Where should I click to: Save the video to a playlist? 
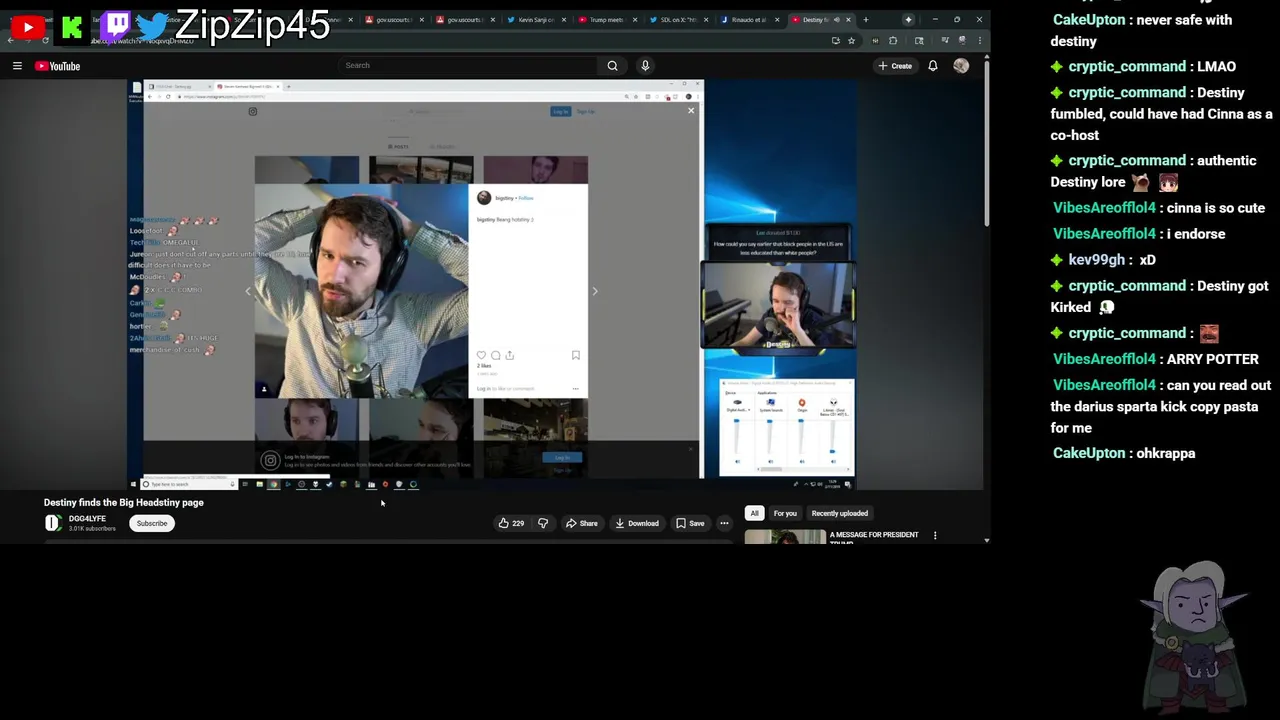[x=690, y=523]
